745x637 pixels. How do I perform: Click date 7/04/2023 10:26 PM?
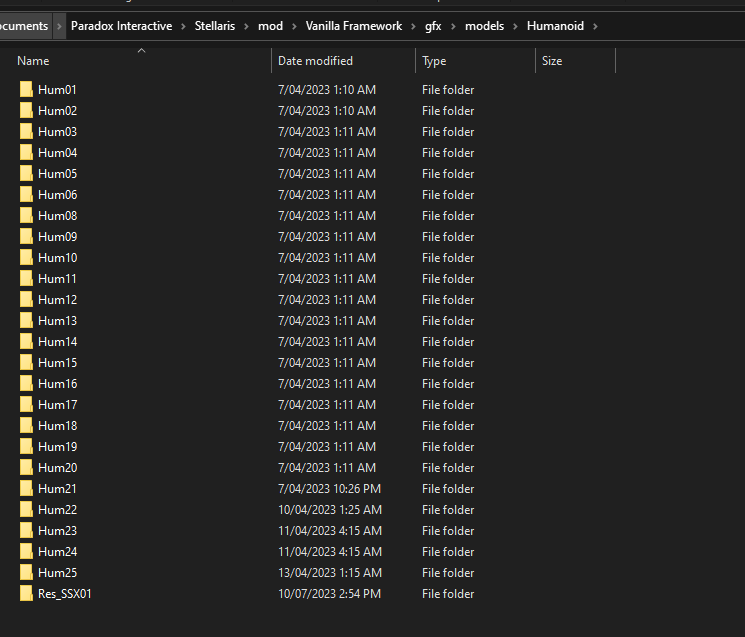329,488
